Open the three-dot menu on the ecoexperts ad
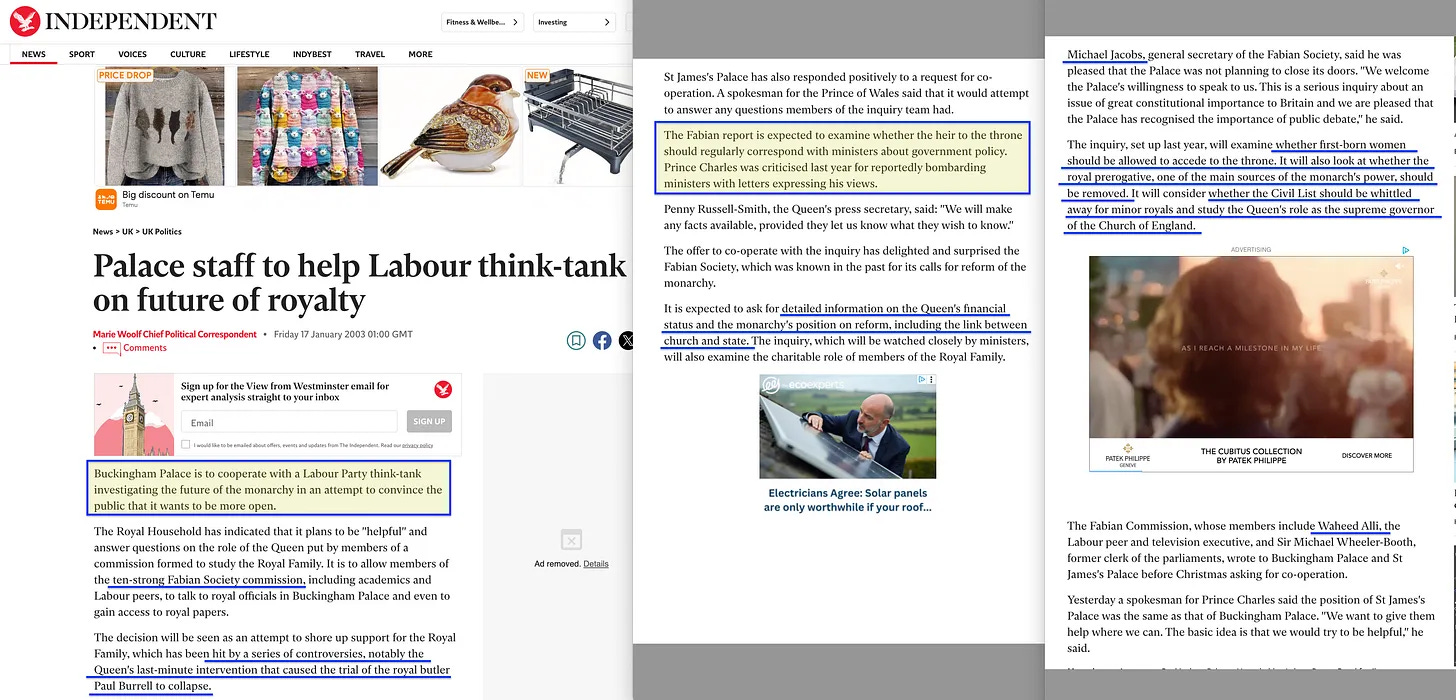The image size is (1456, 700). [x=931, y=380]
